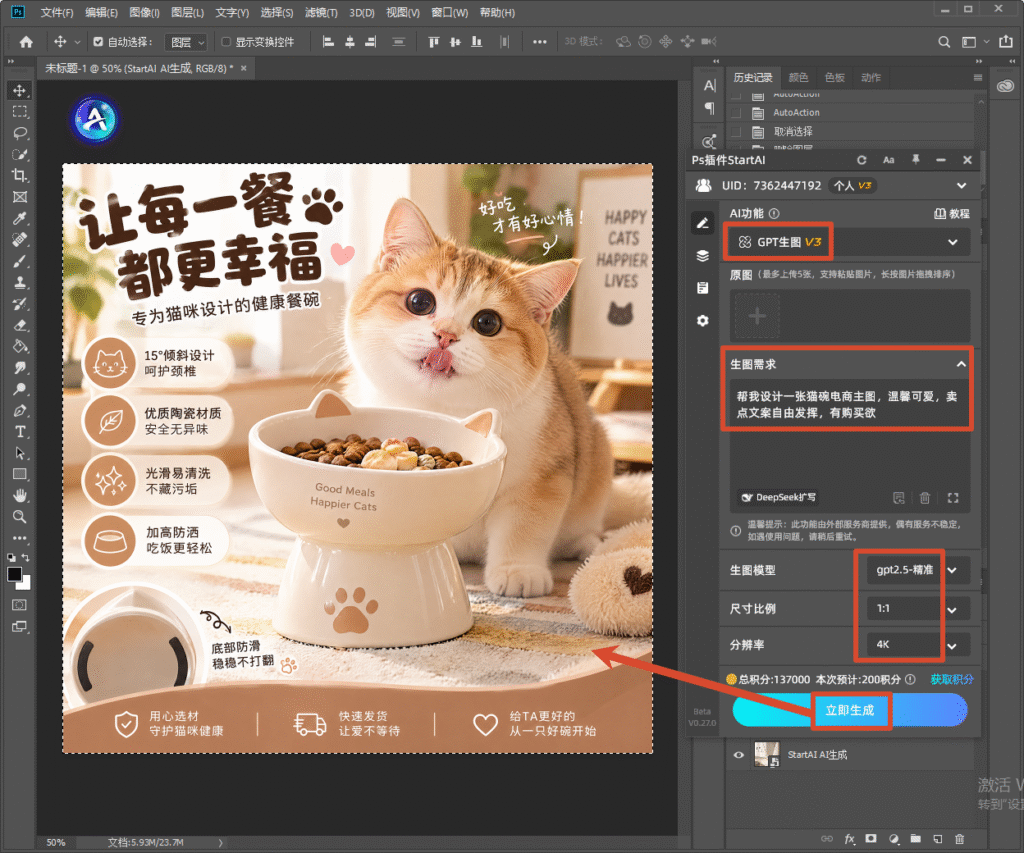This screenshot has width=1024, height=853.
Task: Toggle history state box beside AutoAction
Action: 736,113
